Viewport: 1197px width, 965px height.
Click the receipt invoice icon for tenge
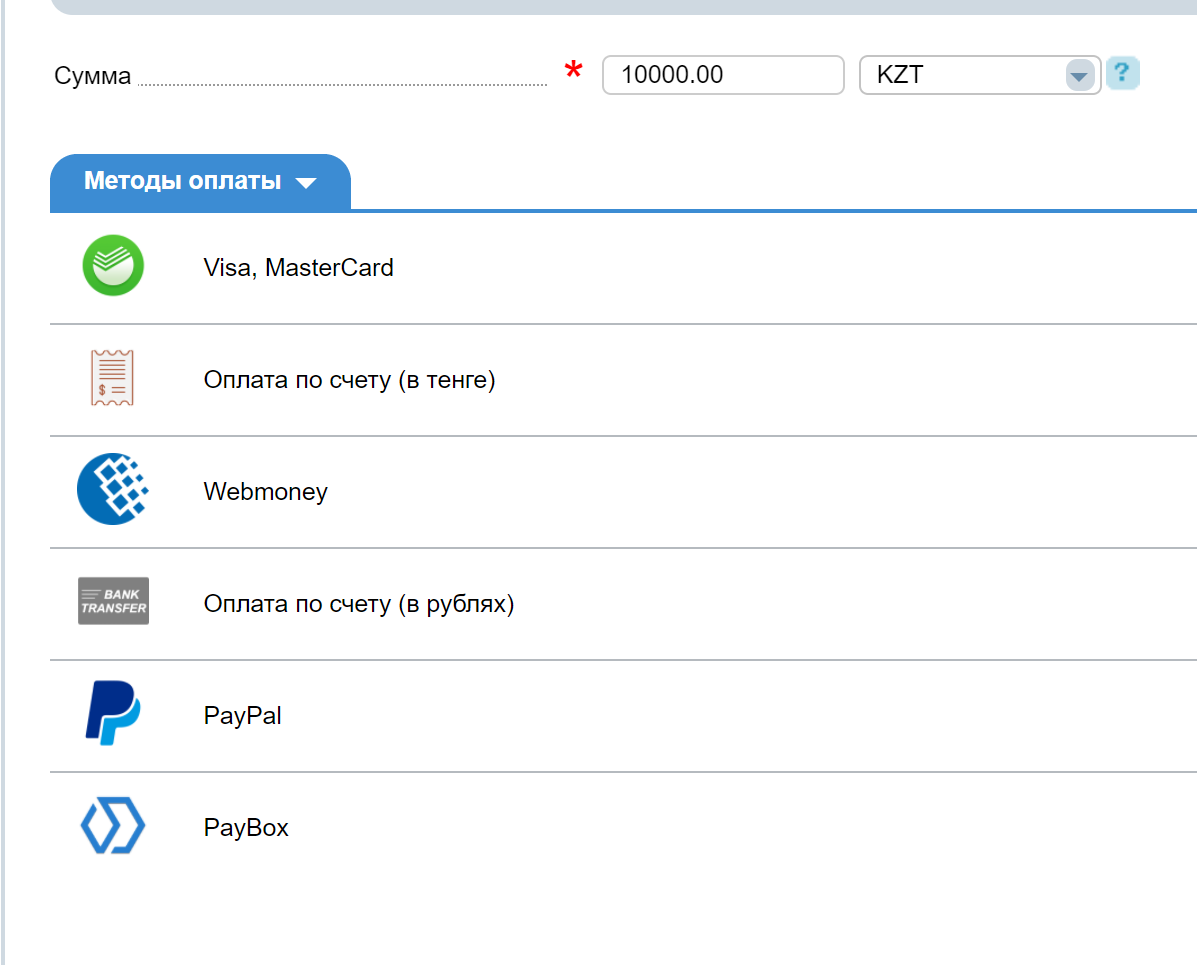[x=112, y=378]
